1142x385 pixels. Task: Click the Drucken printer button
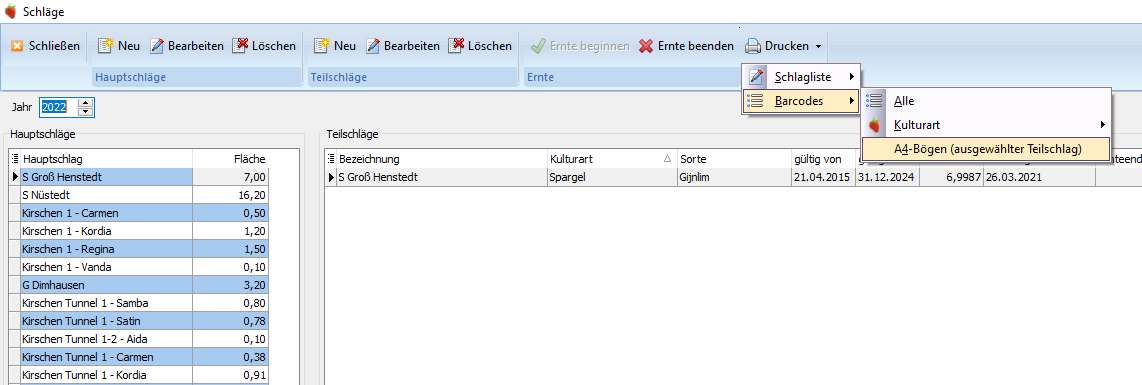776,46
